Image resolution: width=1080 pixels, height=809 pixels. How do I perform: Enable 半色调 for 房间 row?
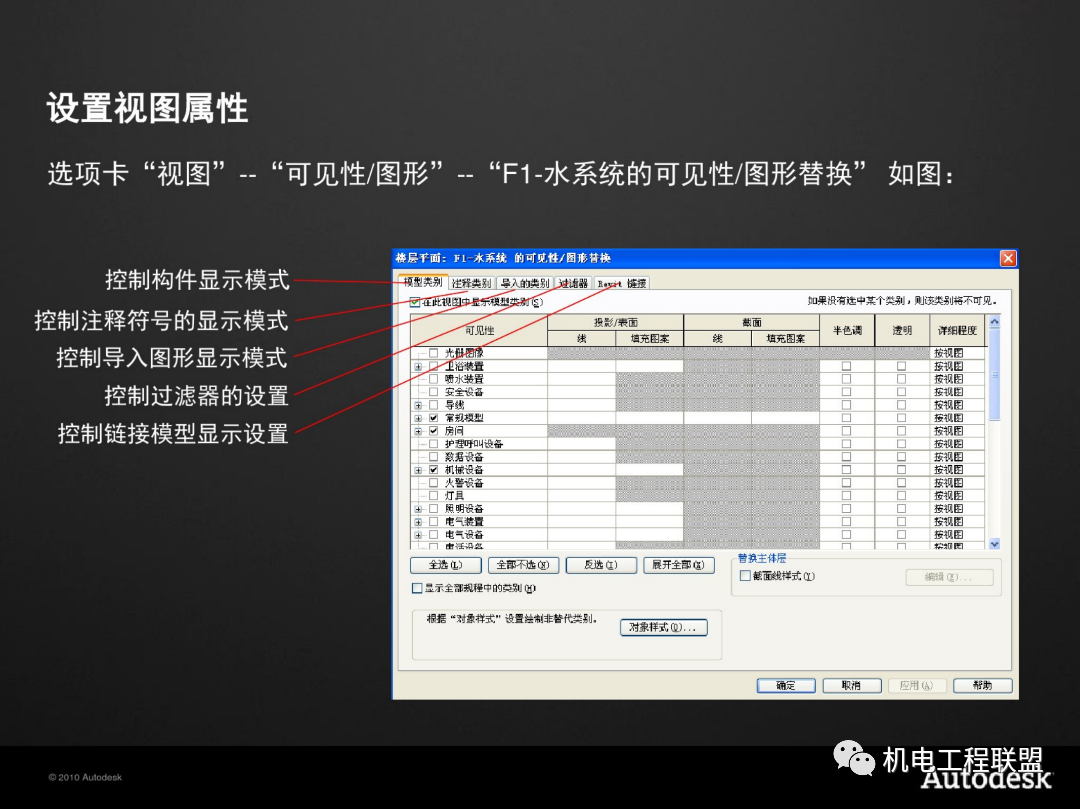point(847,431)
